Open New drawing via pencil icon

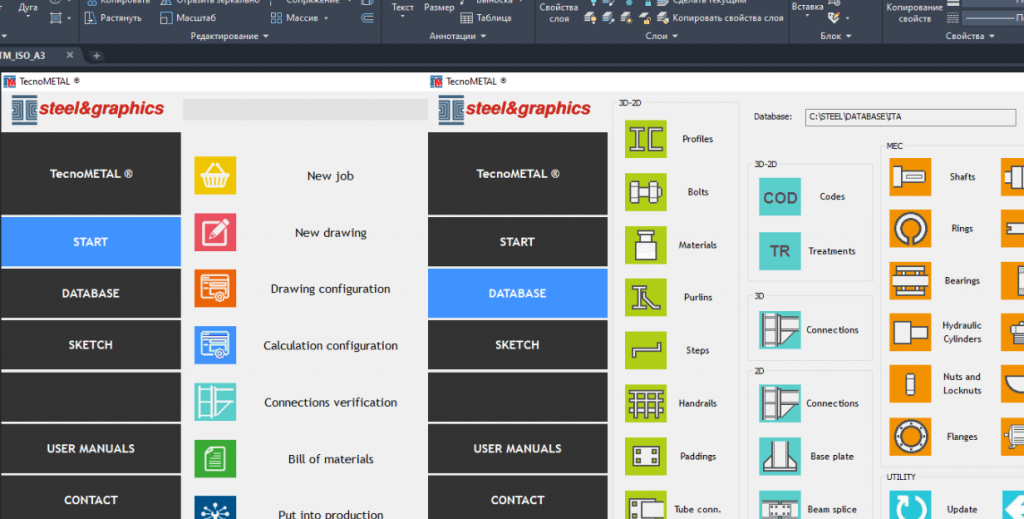click(215, 232)
